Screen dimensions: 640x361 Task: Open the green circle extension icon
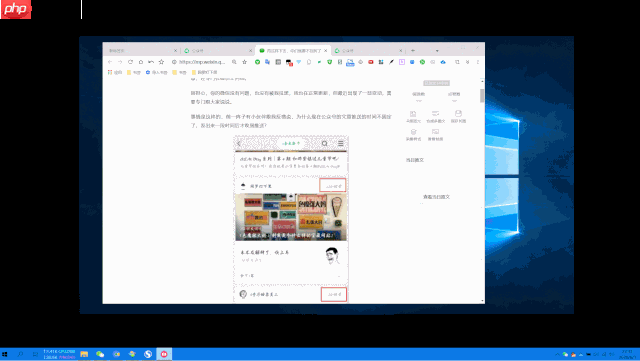[x=258, y=62]
